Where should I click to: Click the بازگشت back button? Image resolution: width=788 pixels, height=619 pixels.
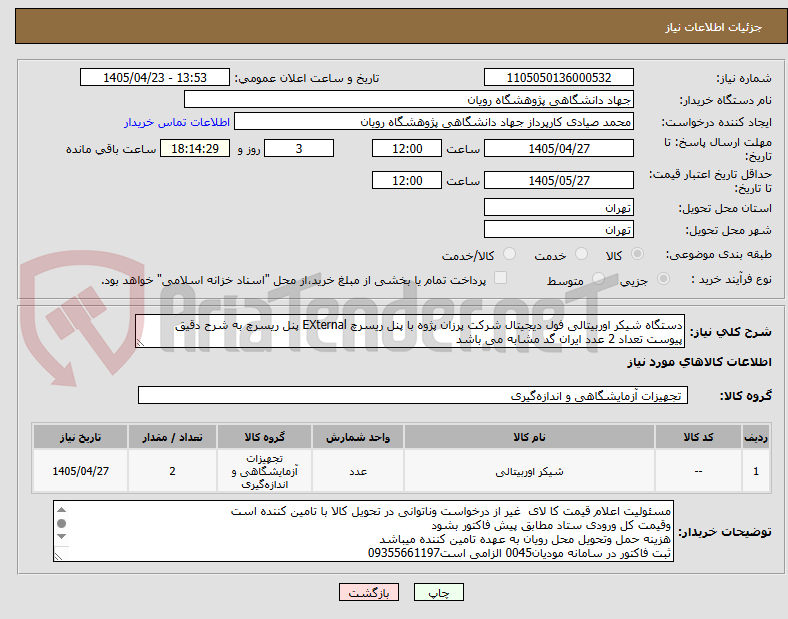[x=369, y=592]
